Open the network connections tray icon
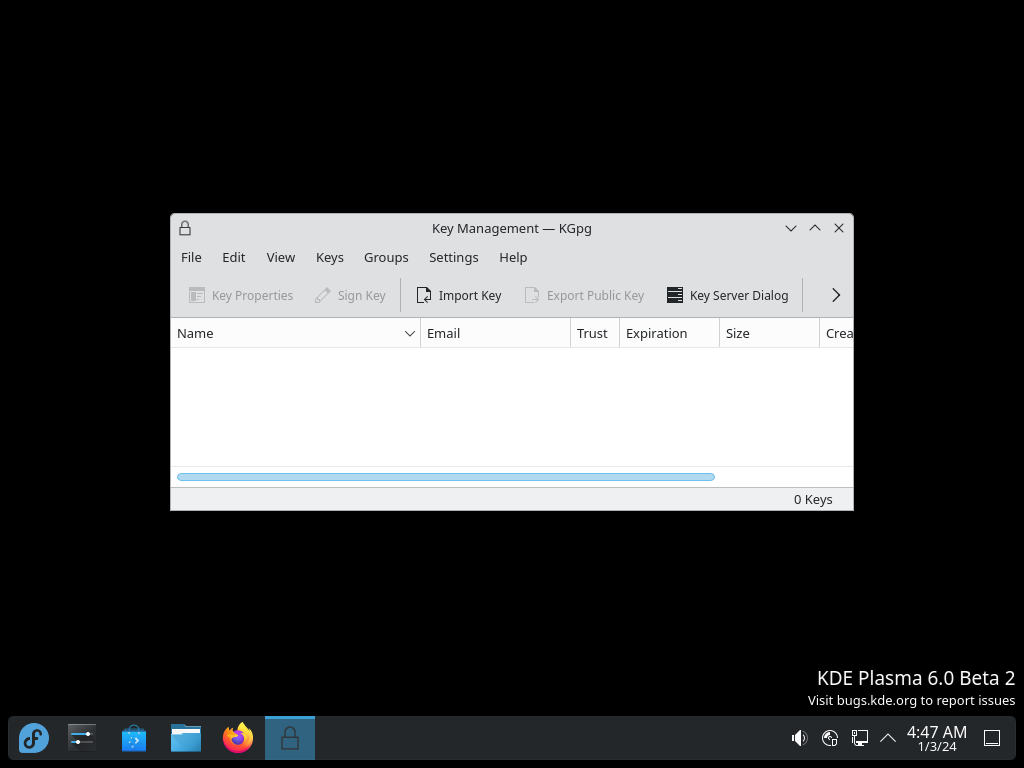 [x=859, y=738]
